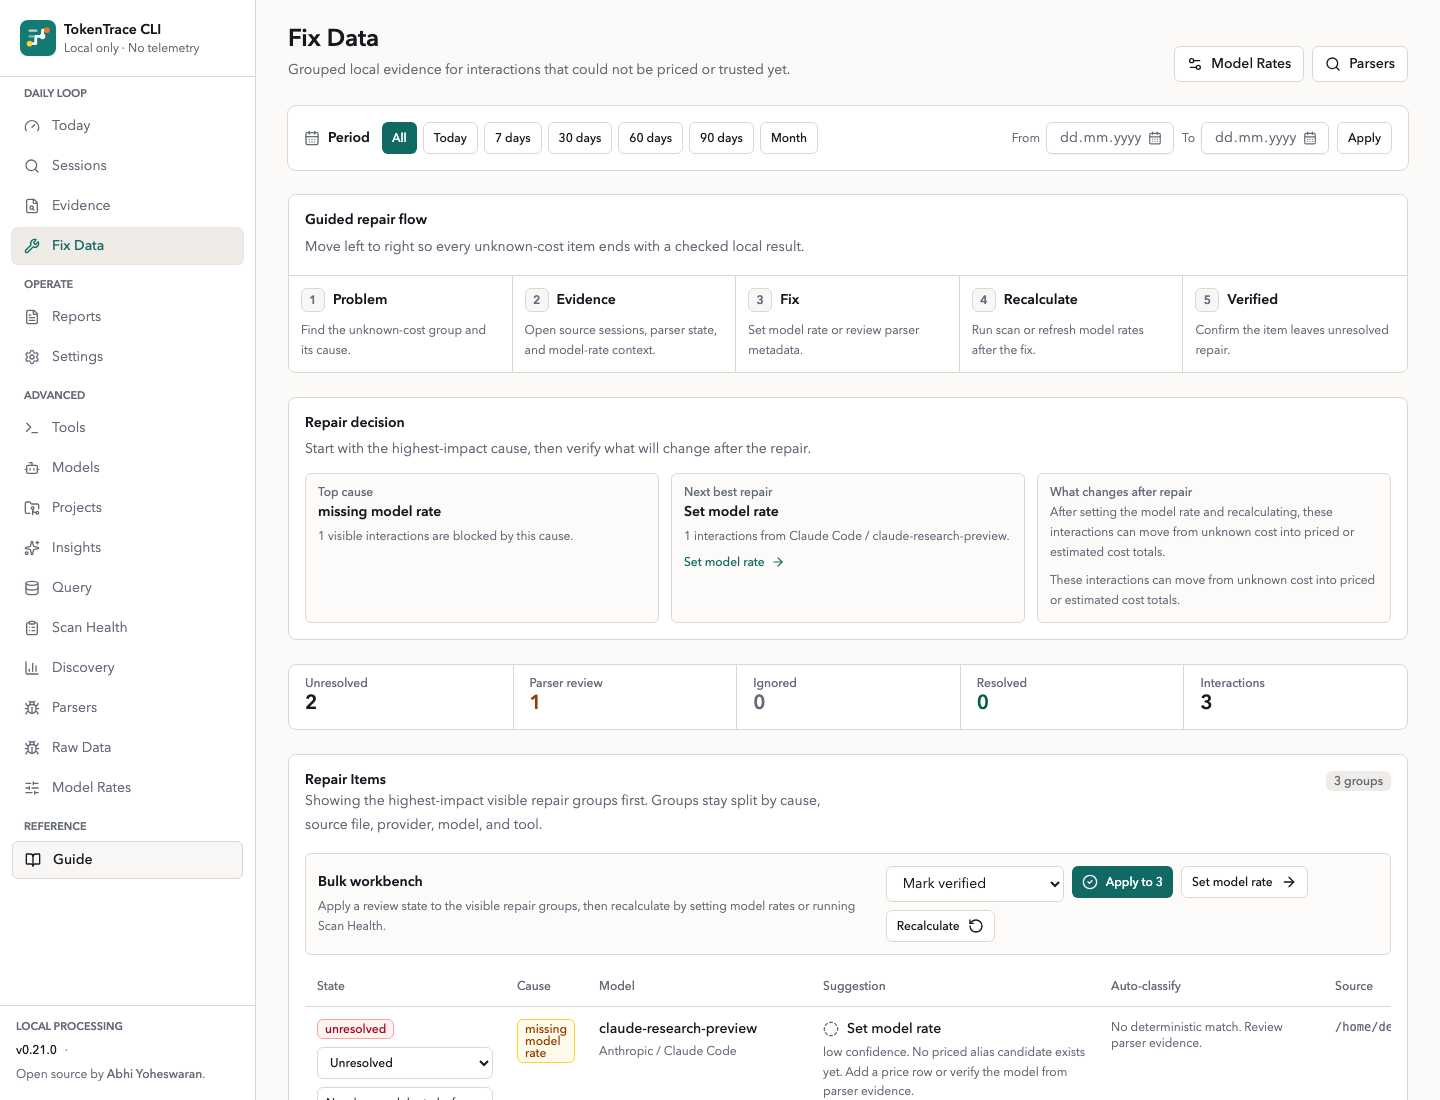Click the Sessions search icon in sidebar
This screenshot has height=1100, width=1440.
click(32, 166)
